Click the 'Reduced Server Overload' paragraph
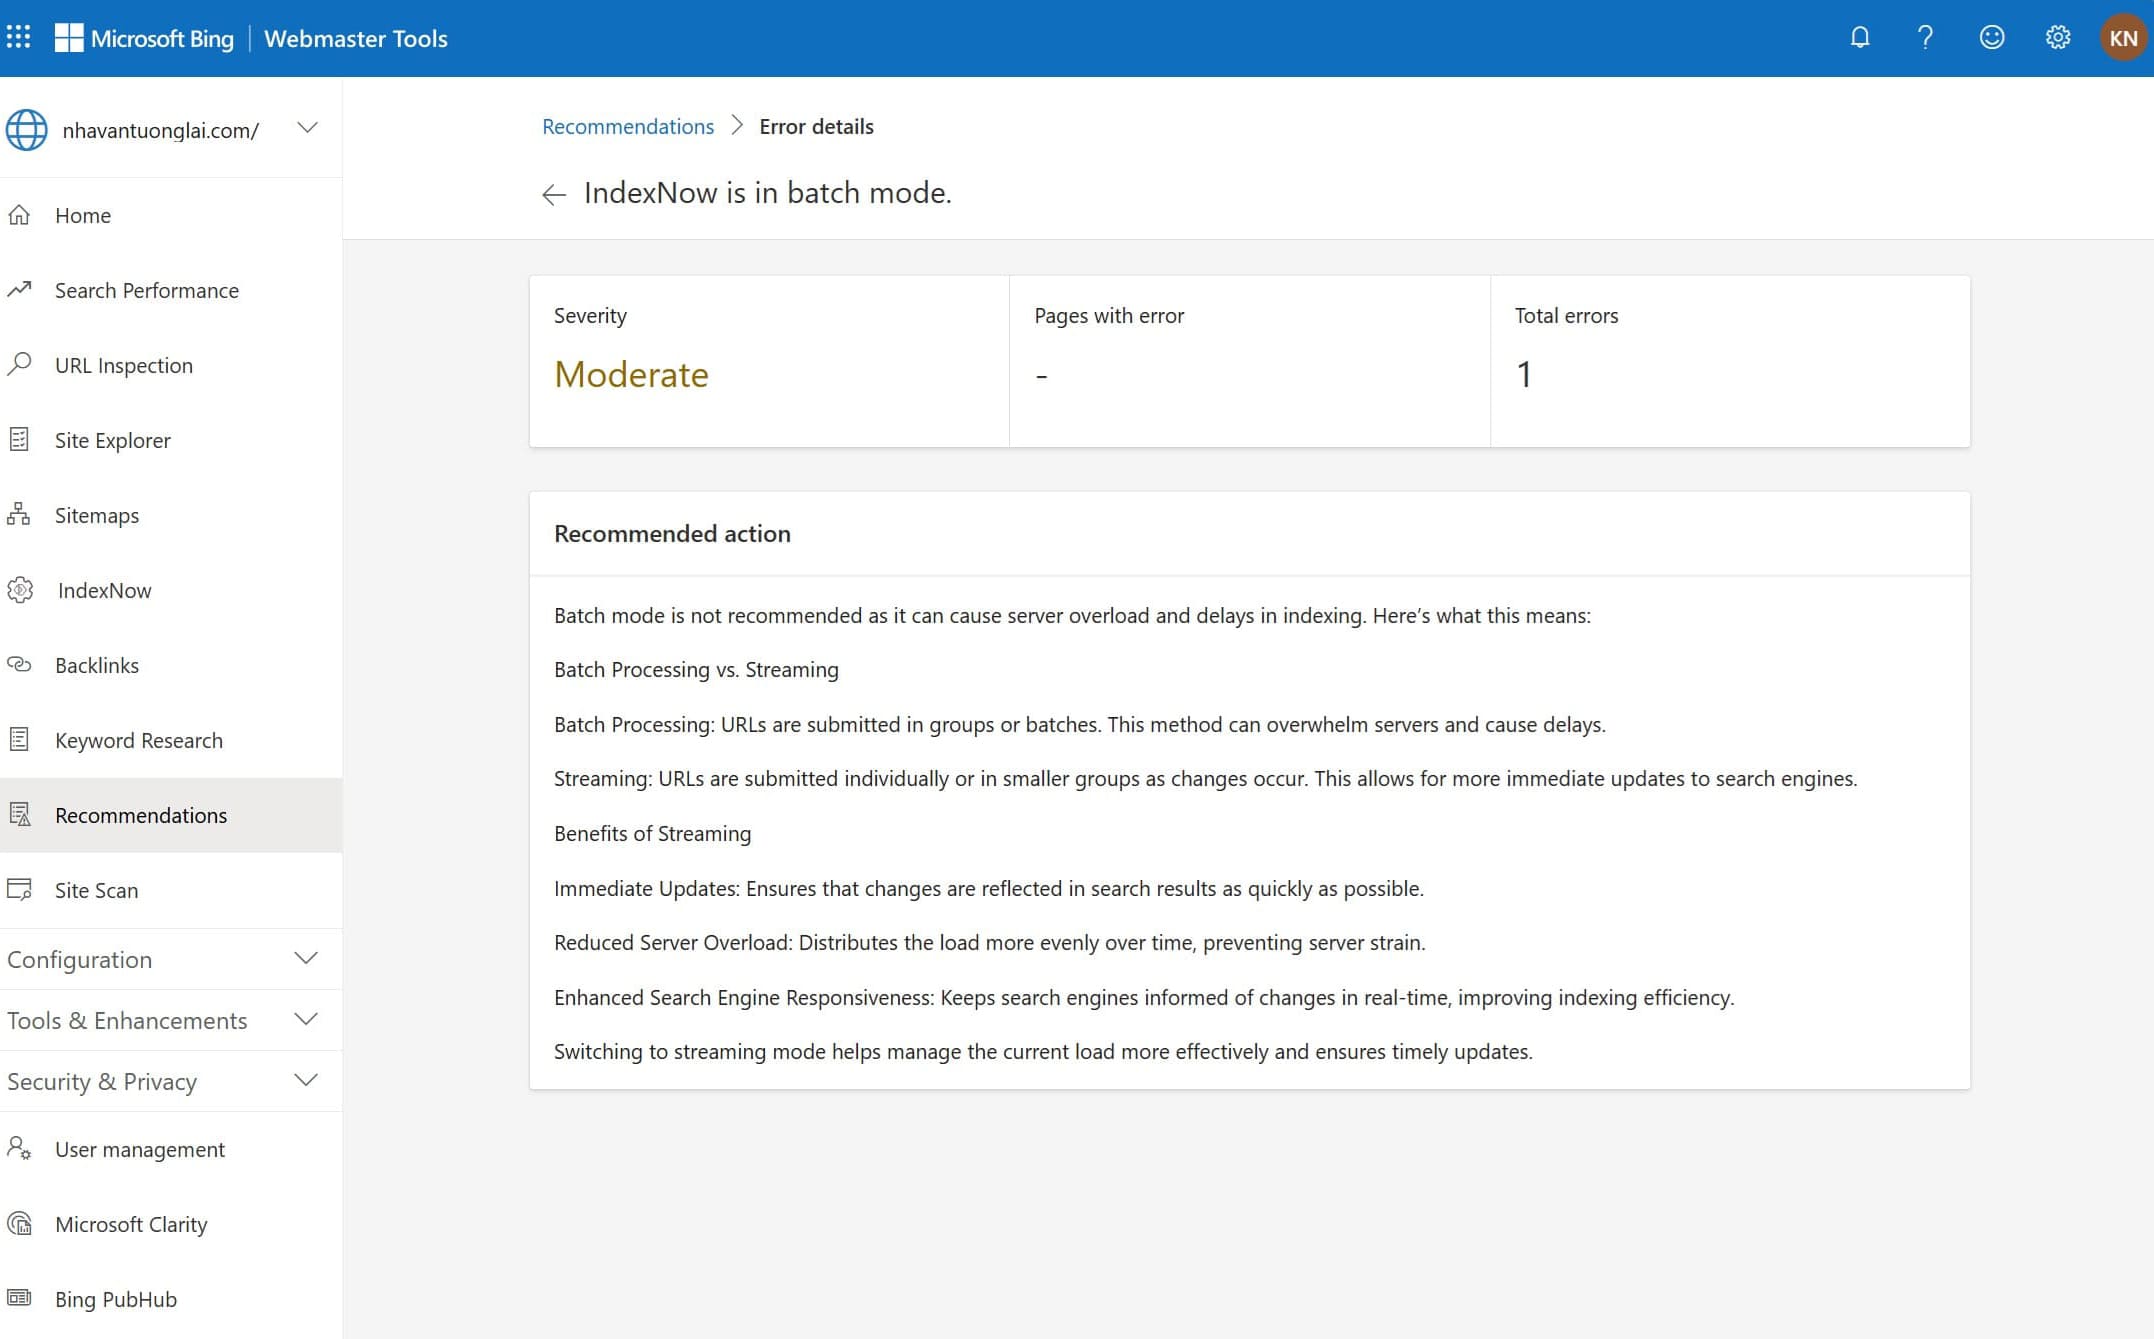 990,942
